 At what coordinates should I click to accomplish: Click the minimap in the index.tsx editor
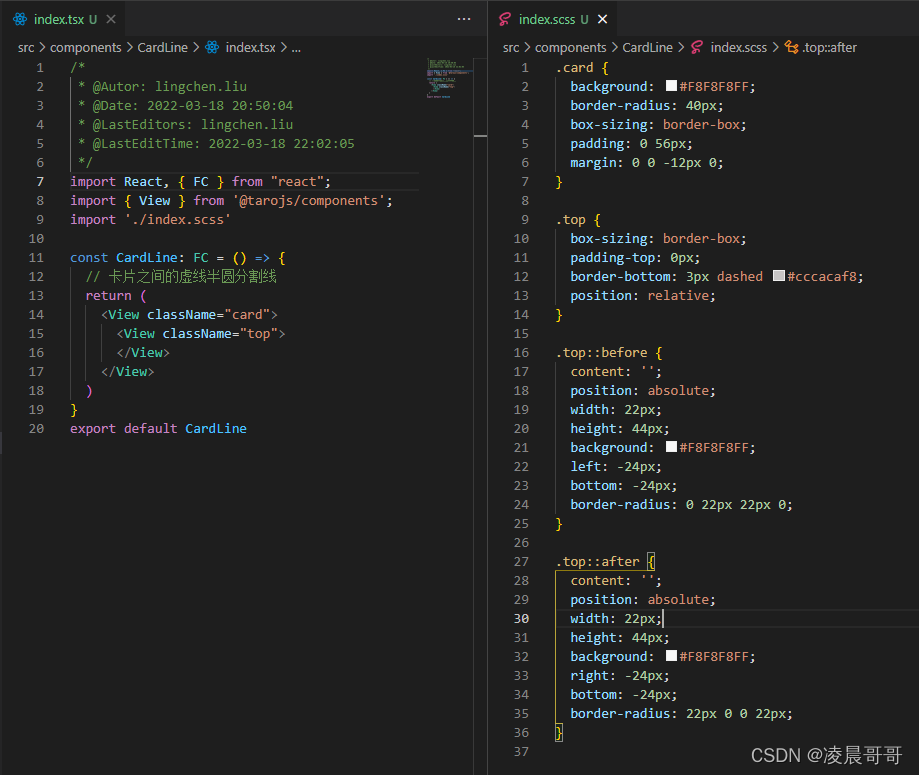click(450, 78)
